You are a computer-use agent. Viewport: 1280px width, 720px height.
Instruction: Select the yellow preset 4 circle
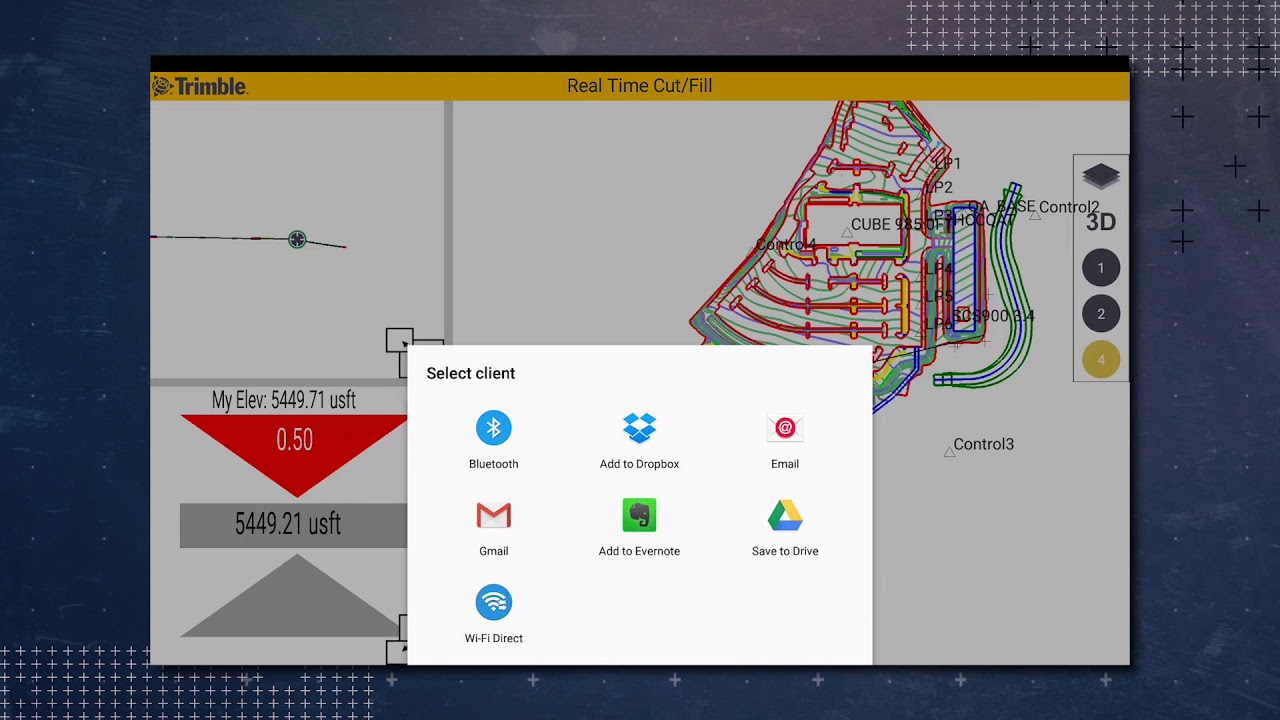point(1101,360)
